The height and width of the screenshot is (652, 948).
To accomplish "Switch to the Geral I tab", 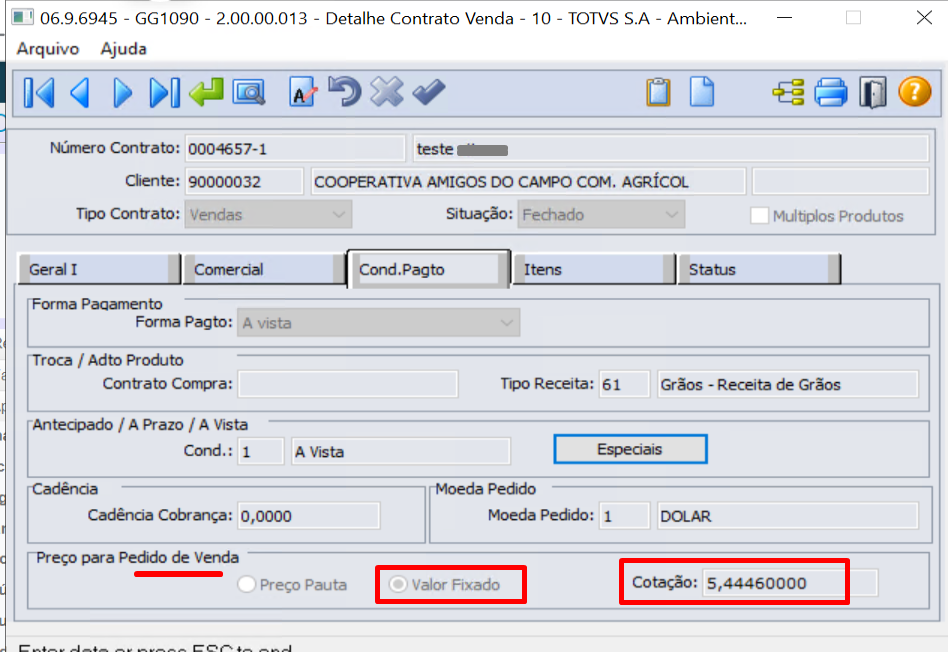I will pyautogui.click(x=100, y=269).
